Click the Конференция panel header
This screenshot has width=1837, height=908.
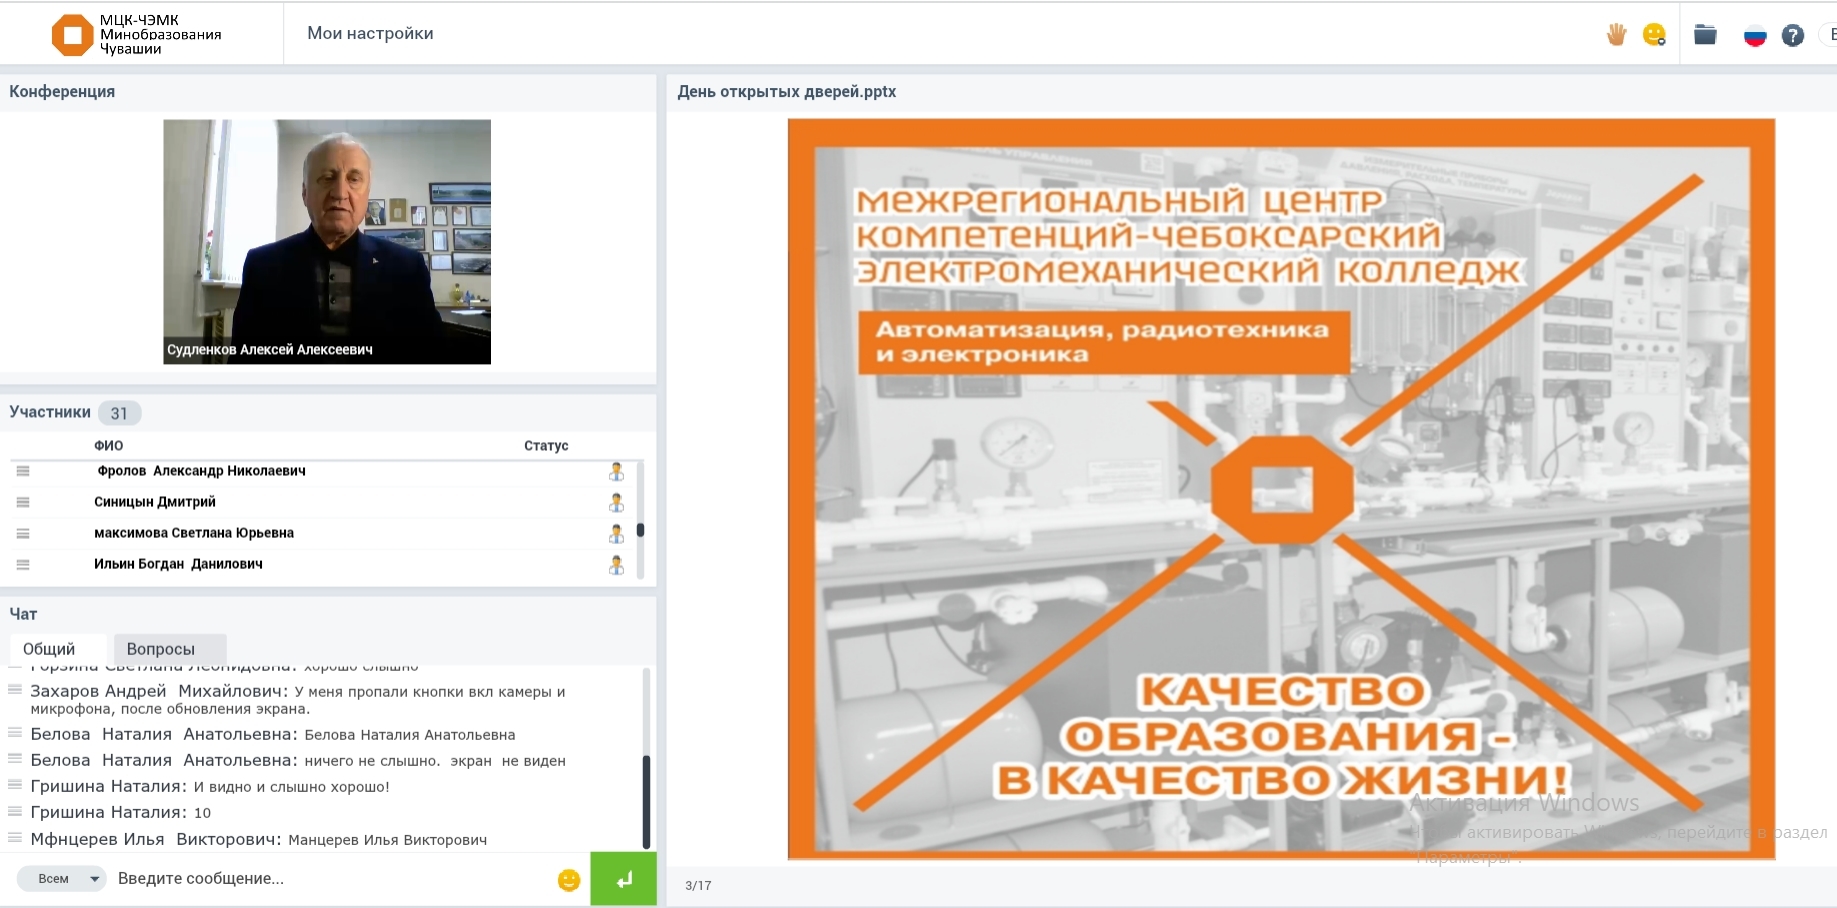click(62, 91)
